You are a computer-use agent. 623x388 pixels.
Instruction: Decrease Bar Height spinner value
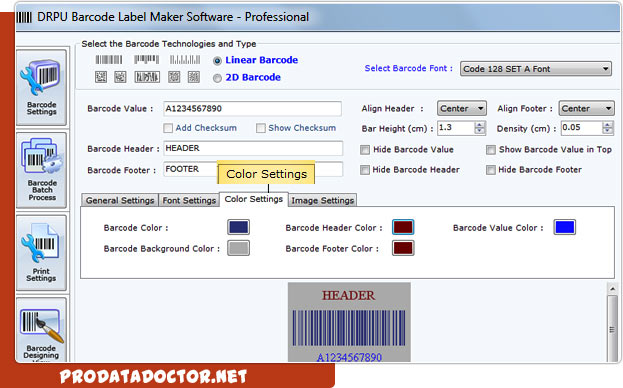(x=480, y=131)
